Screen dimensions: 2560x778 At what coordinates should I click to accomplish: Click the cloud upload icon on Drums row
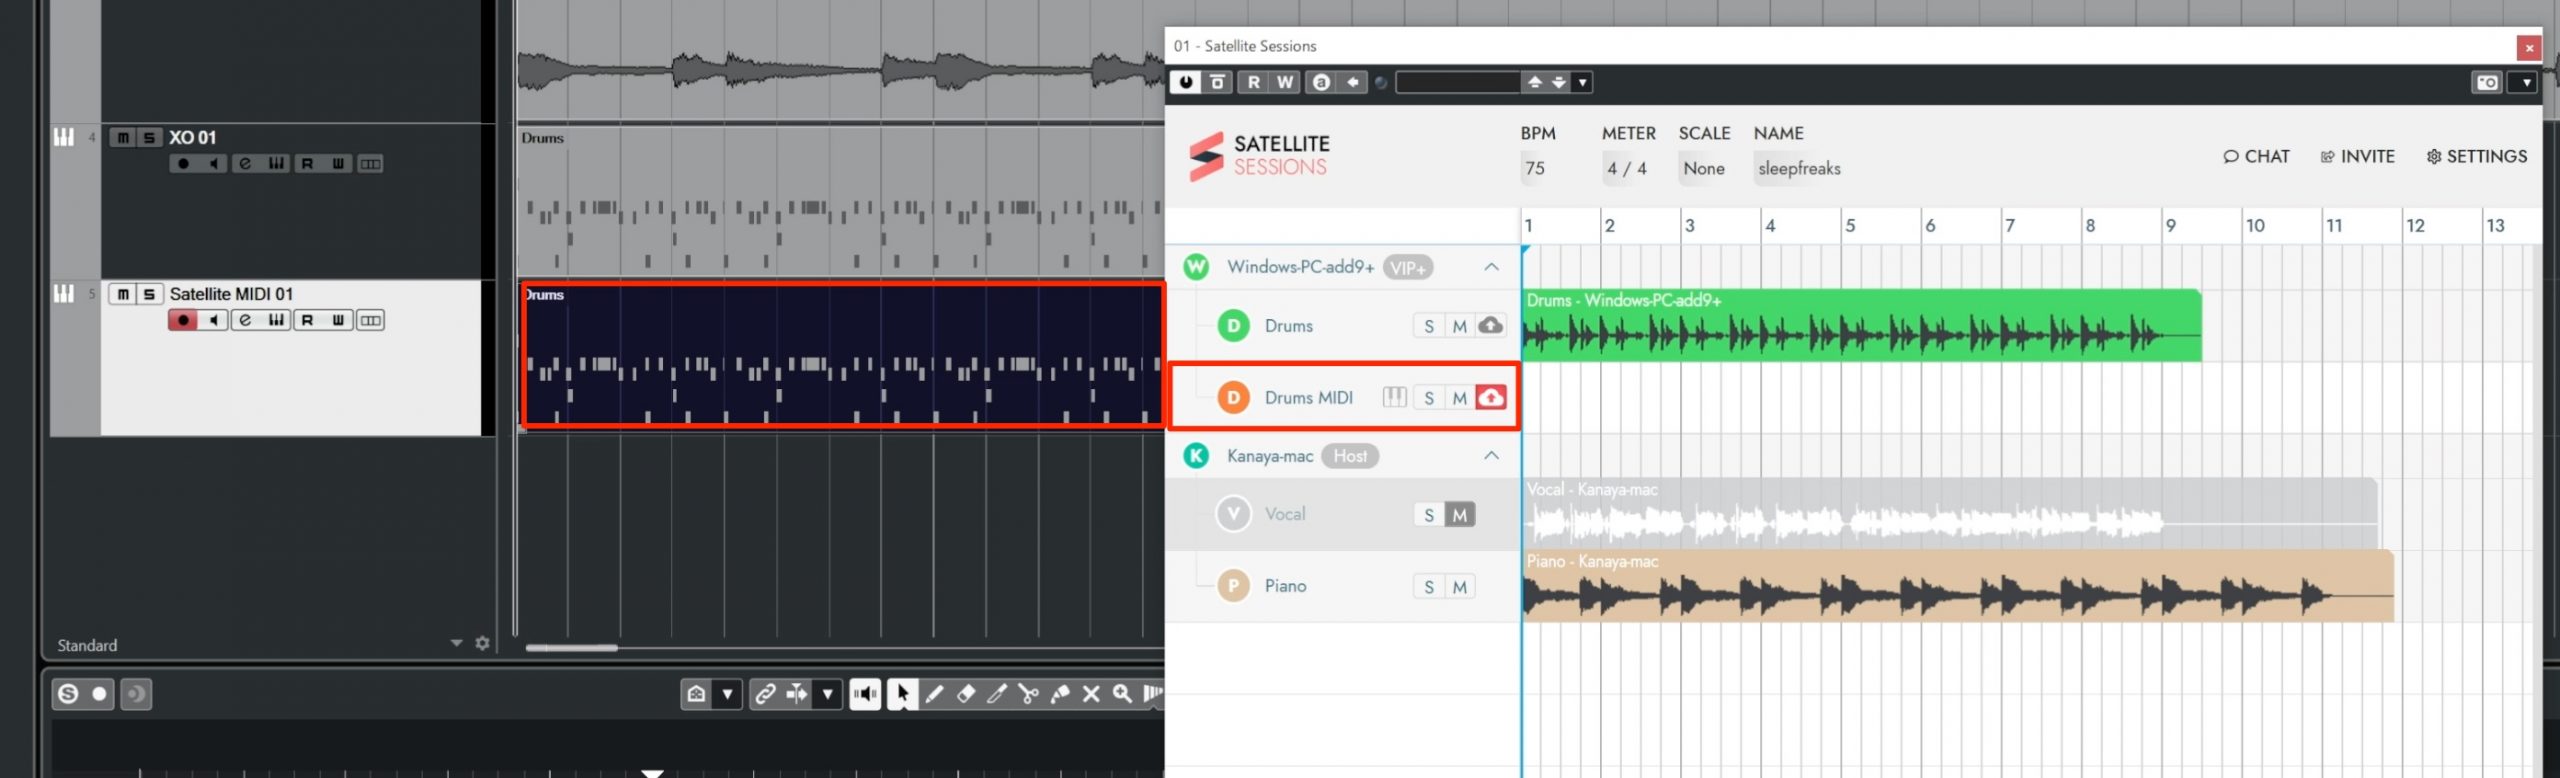1490,326
